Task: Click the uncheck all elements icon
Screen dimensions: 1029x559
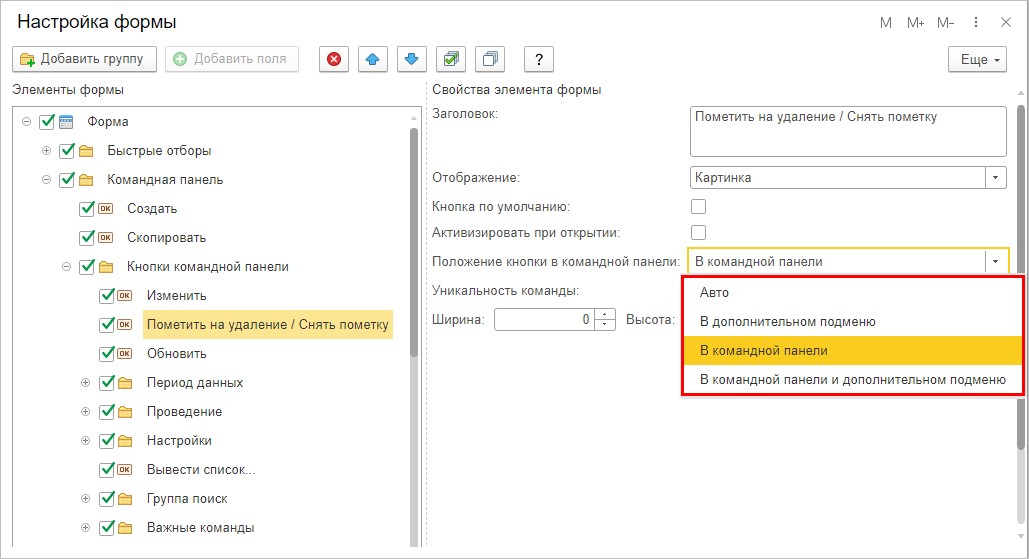Action: pyautogui.click(x=490, y=59)
